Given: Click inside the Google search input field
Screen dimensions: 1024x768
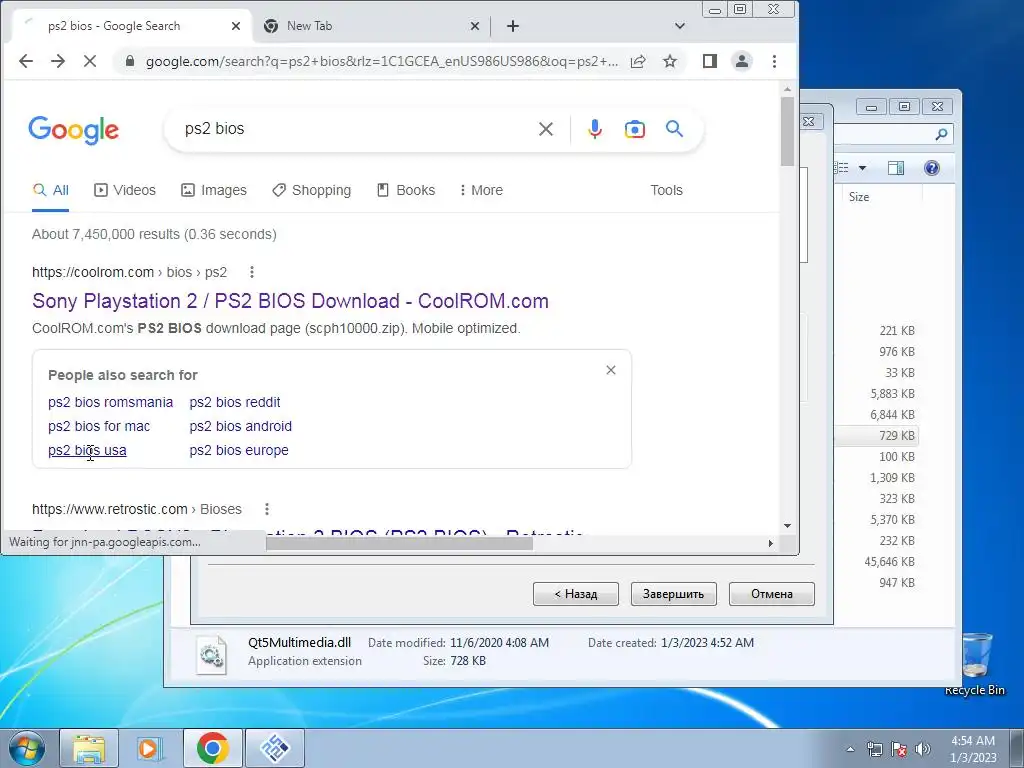Looking at the screenshot, I should 356,129.
